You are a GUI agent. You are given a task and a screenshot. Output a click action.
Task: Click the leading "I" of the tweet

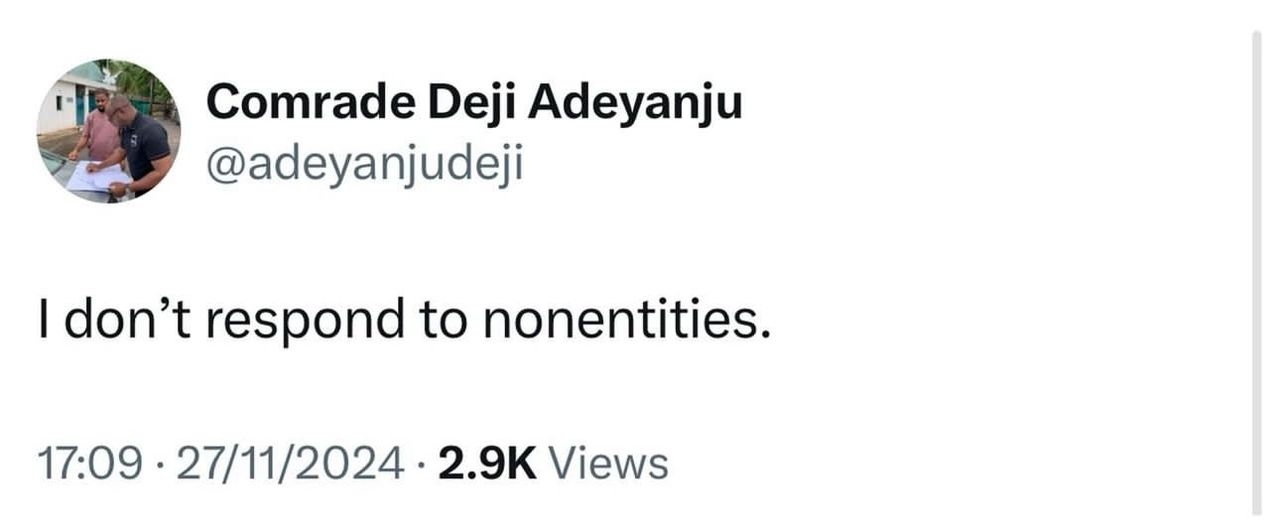(x=41, y=320)
